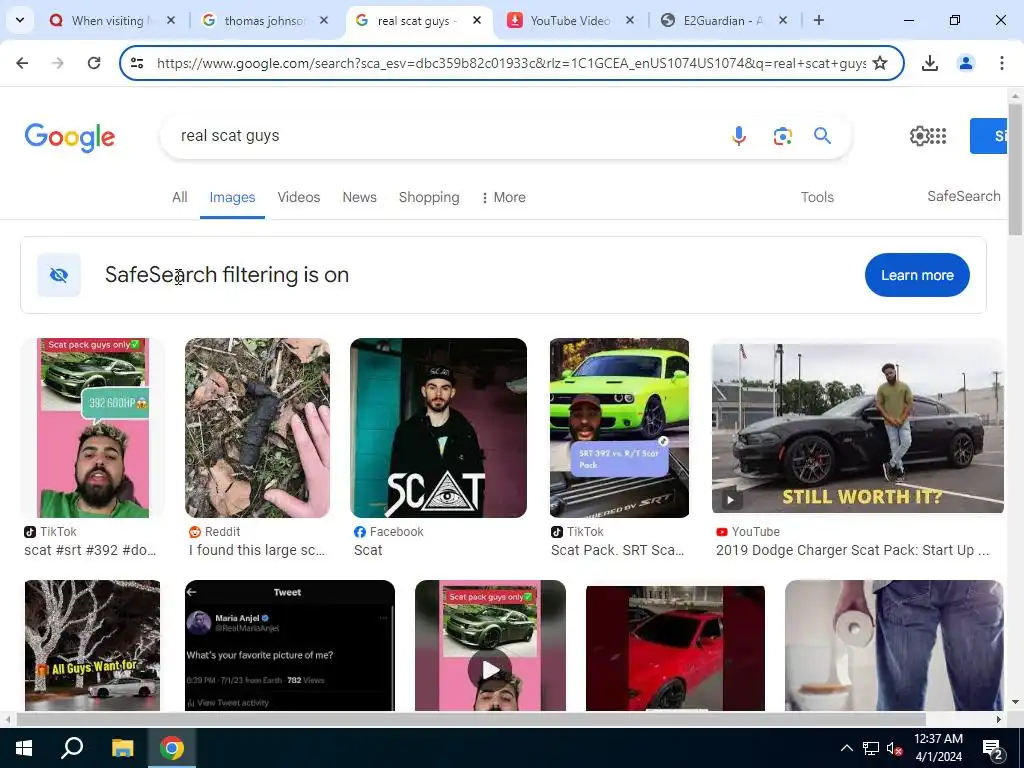This screenshot has width=1024, height=768.
Task: Open a new browser tab
Action: click(818, 21)
